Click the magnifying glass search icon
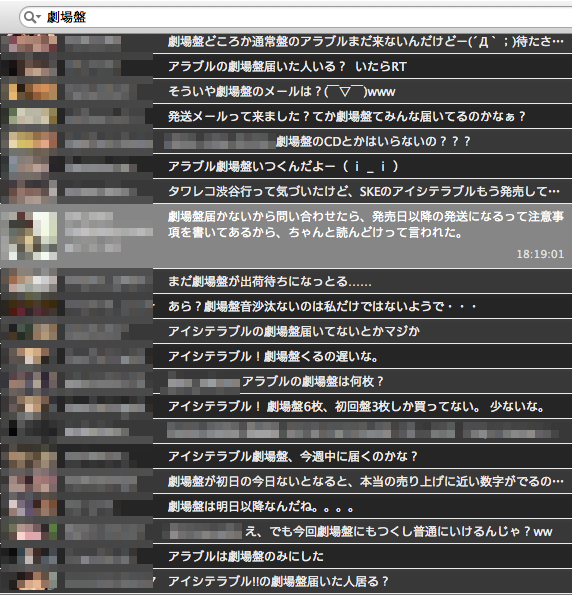 (x=29, y=17)
